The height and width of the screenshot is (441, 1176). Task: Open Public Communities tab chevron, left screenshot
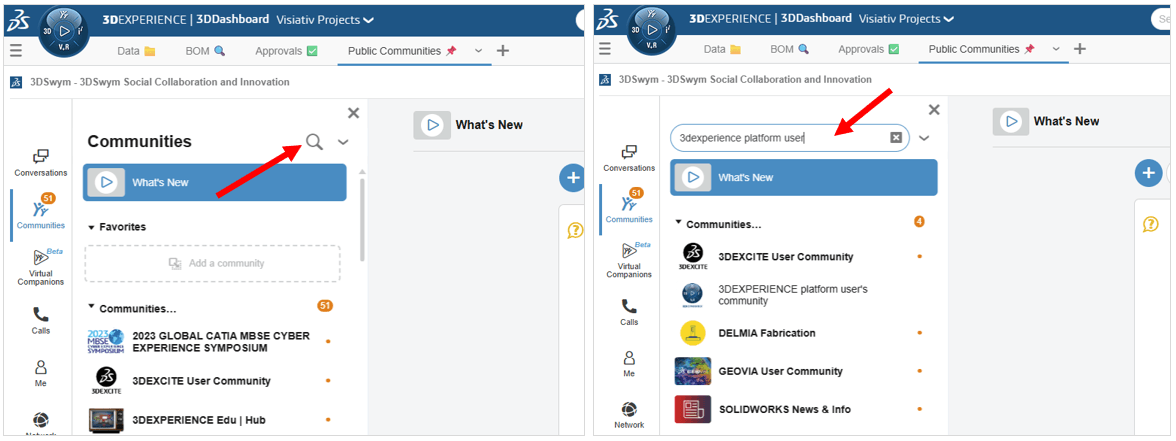[478, 51]
